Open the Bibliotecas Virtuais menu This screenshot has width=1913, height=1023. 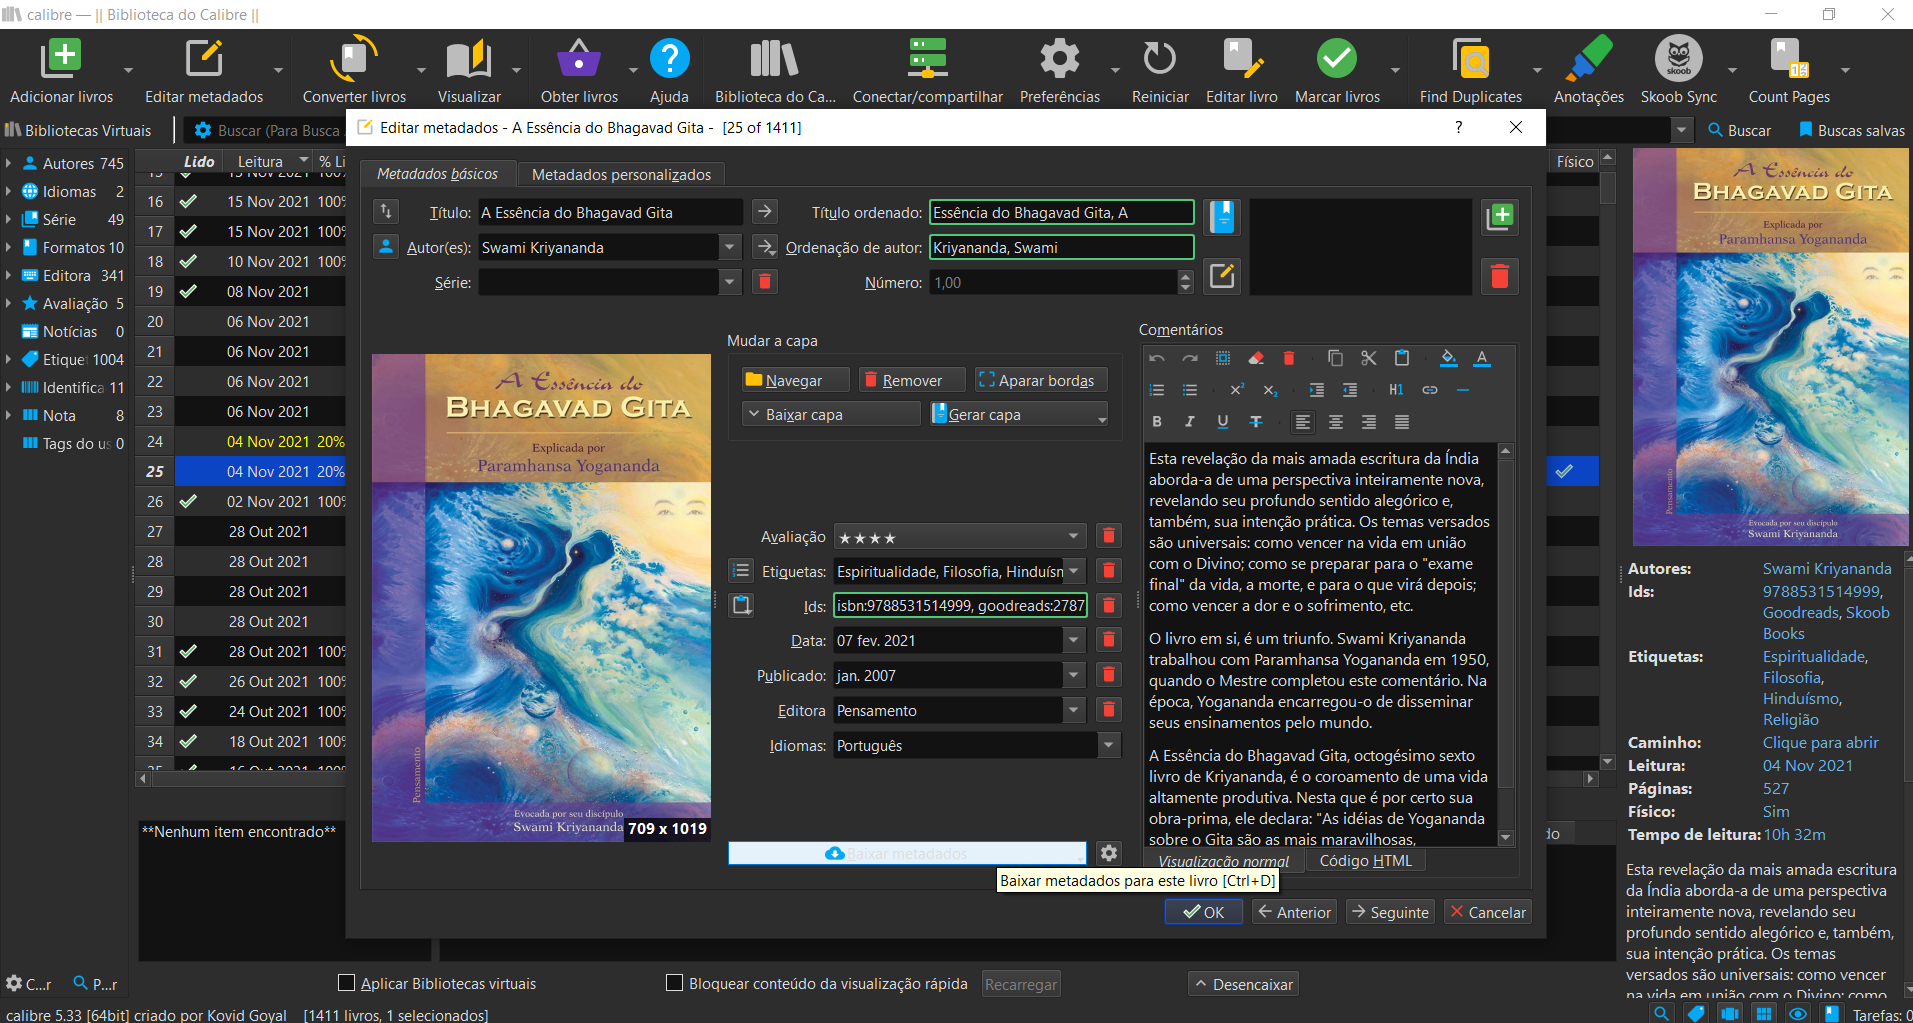coord(78,130)
